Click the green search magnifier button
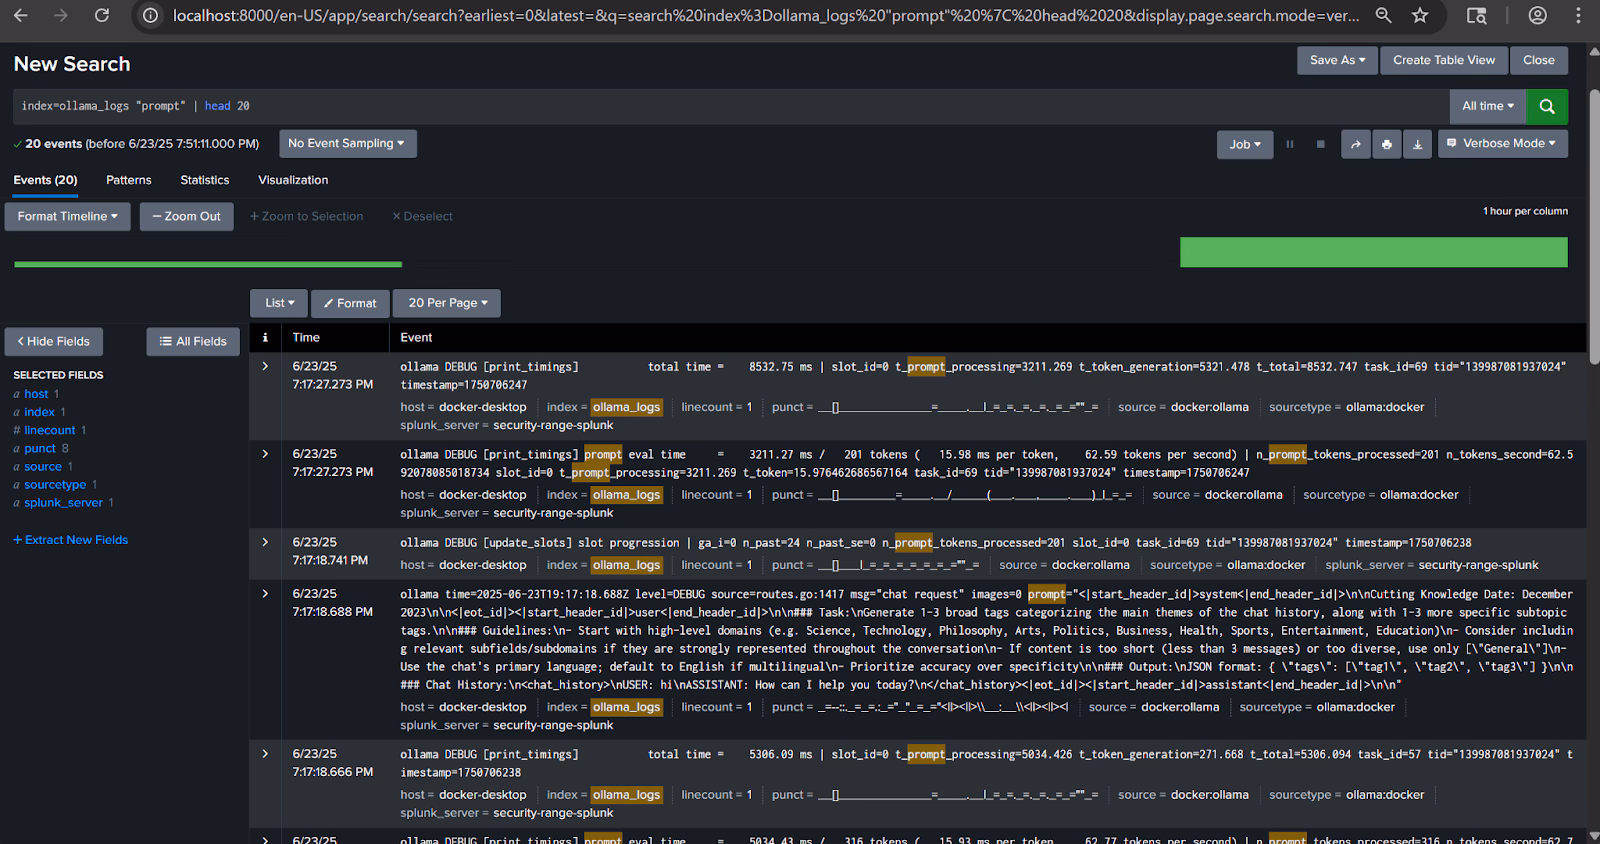The image size is (1600, 844). (x=1547, y=106)
